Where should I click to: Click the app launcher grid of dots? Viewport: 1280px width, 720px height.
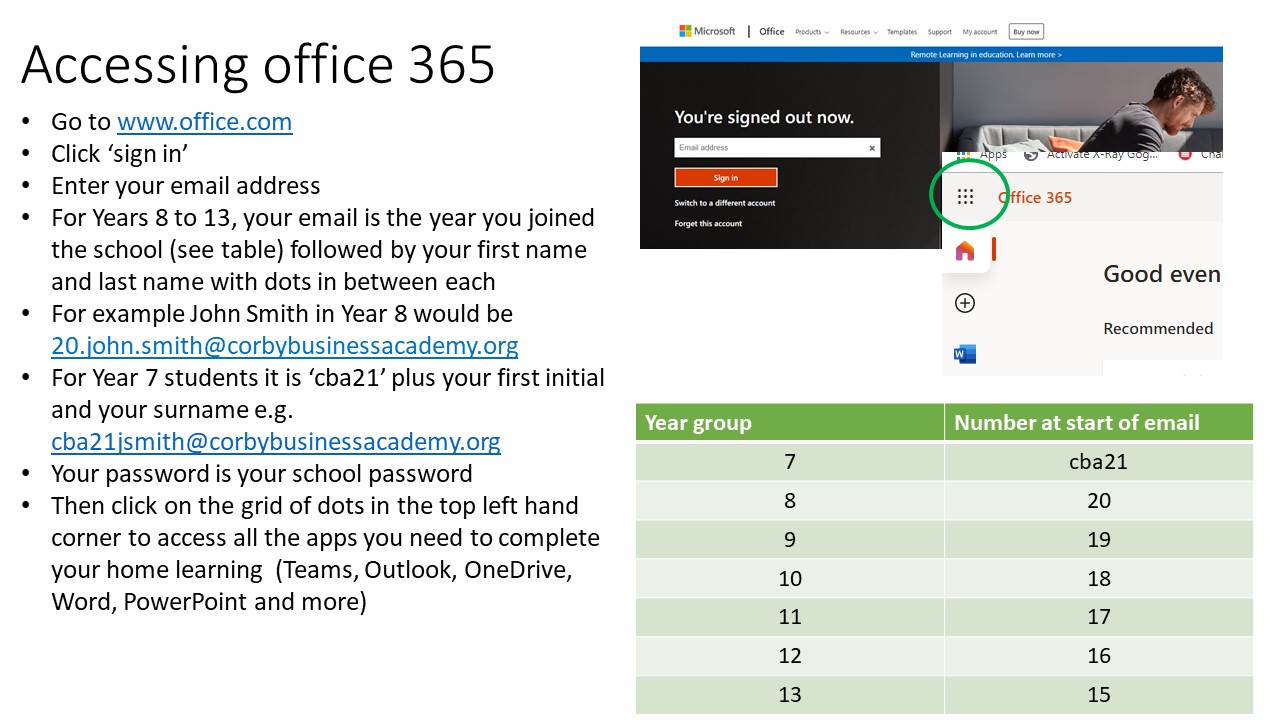click(x=965, y=197)
